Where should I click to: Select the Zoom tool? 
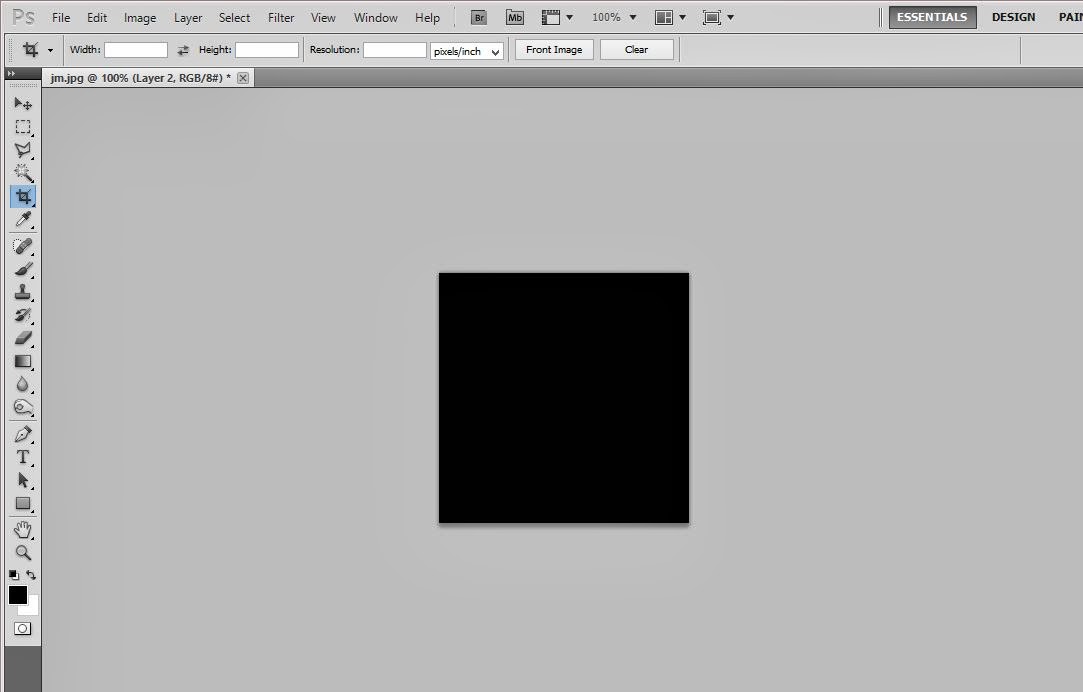[x=23, y=552]
